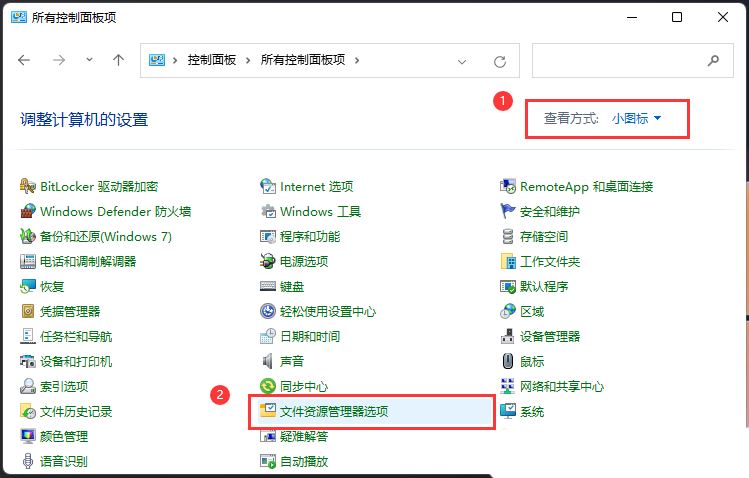Screen dimensions: 749x478
Task: Click the Windows Defender 防火墙 icon
Action: tap(28, 211)
